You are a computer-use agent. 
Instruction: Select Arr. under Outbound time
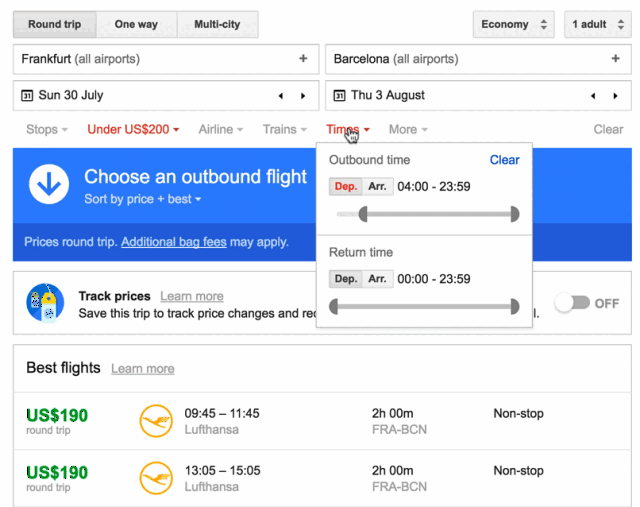pos(378,187)
